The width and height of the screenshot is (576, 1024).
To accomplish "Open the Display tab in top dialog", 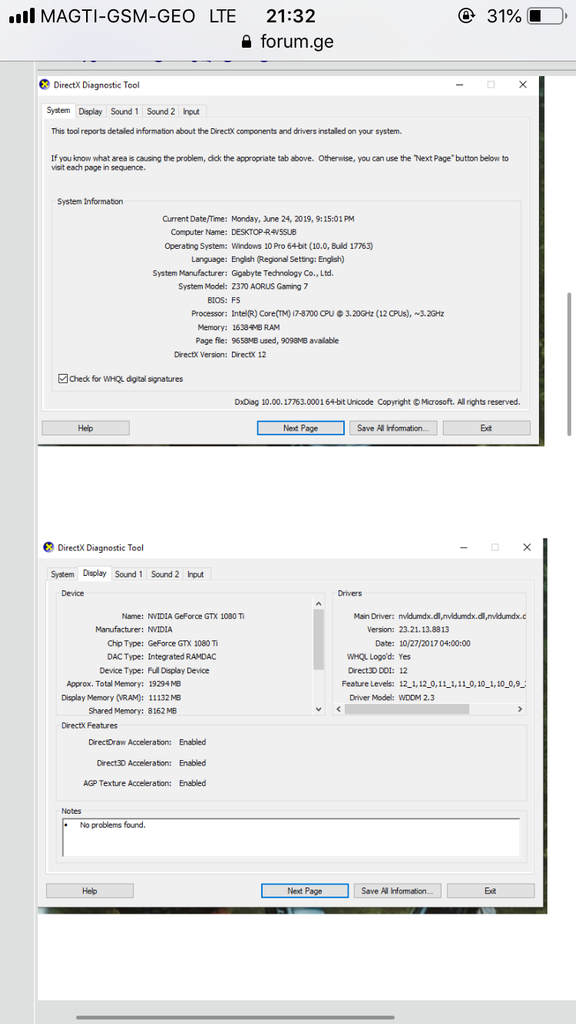I will 91,112.
